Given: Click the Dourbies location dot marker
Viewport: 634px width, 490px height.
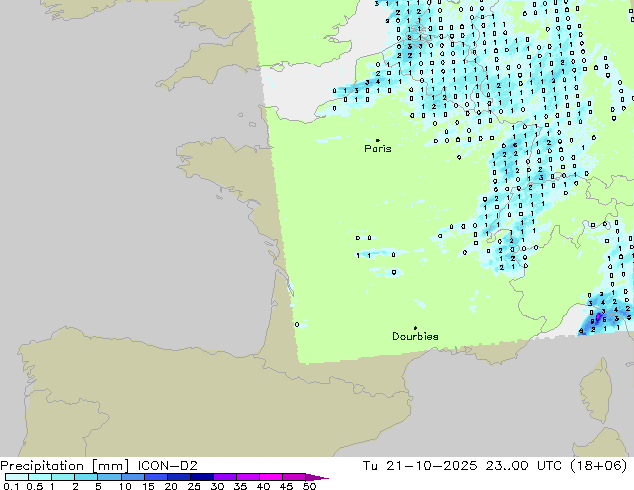Looking at the screenshot, I should pos(415,328).
